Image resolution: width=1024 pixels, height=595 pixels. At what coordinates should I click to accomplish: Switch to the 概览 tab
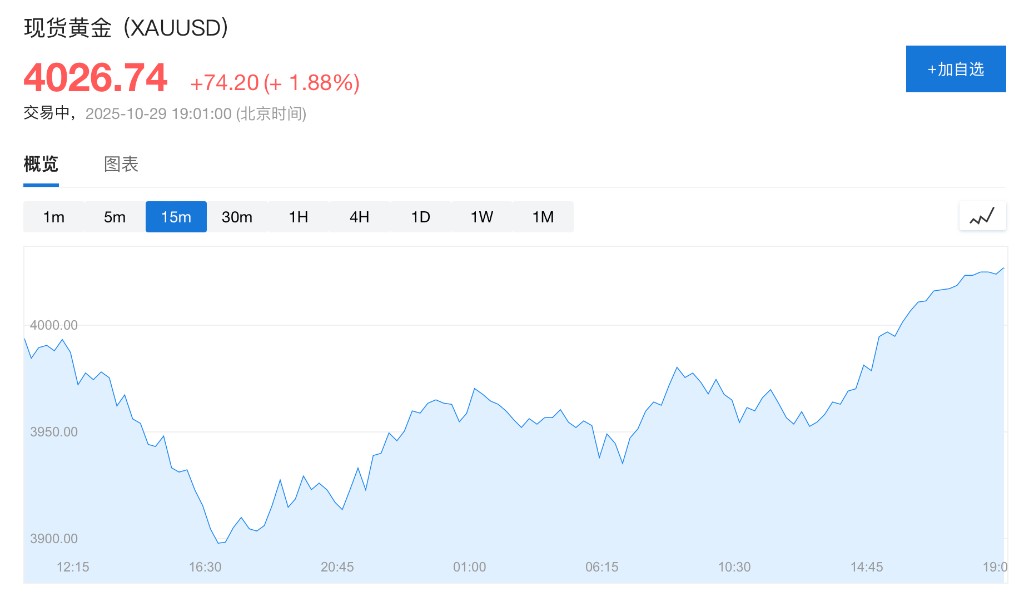point(41,165)
